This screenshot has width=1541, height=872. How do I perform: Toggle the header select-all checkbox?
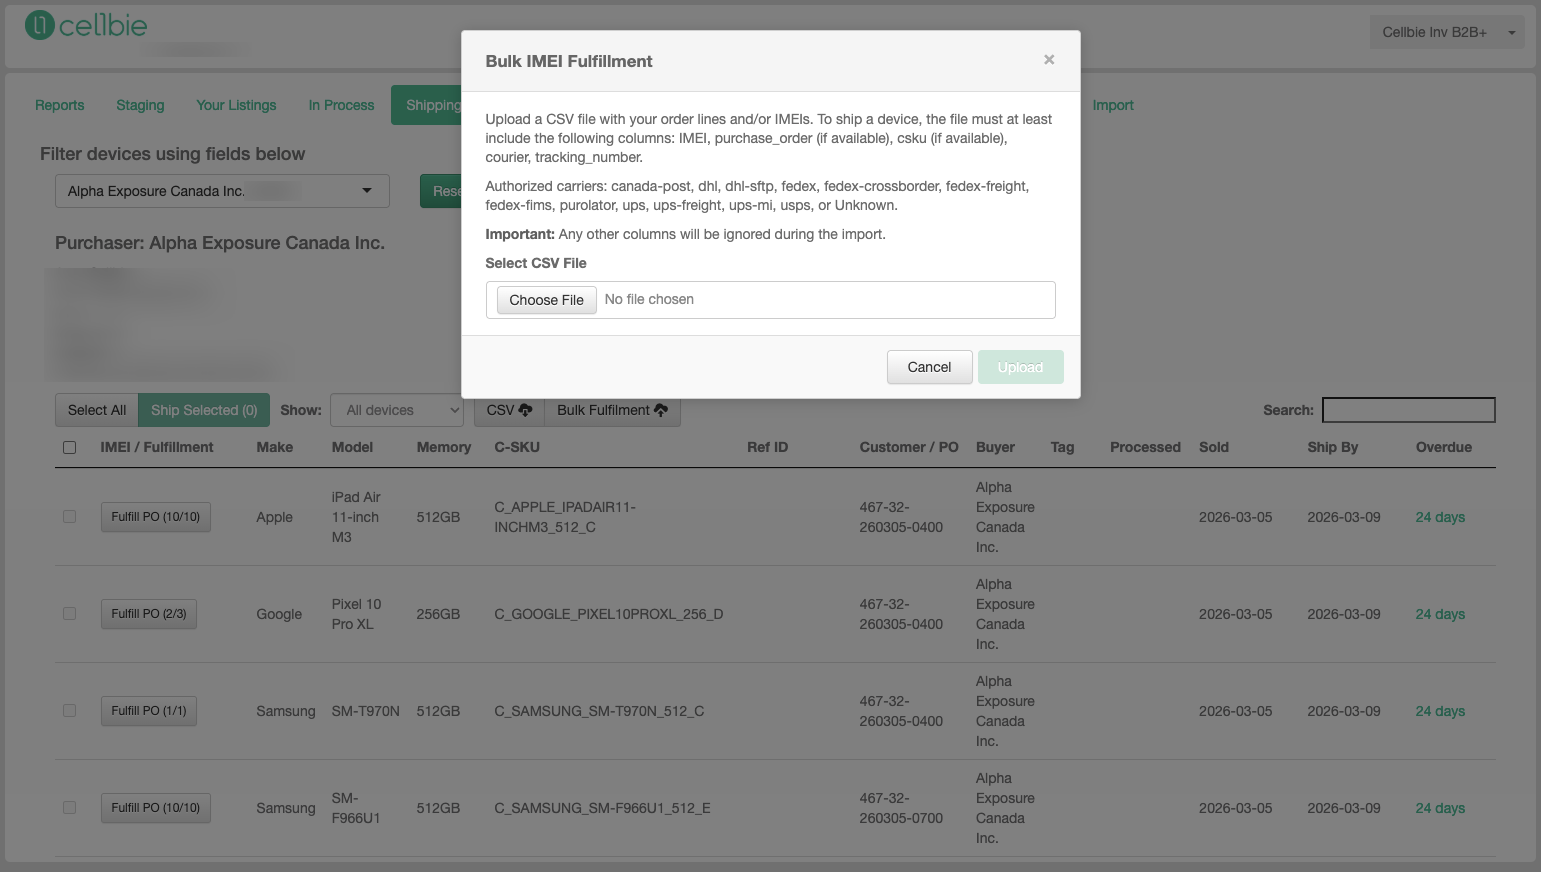click(70, 447)
